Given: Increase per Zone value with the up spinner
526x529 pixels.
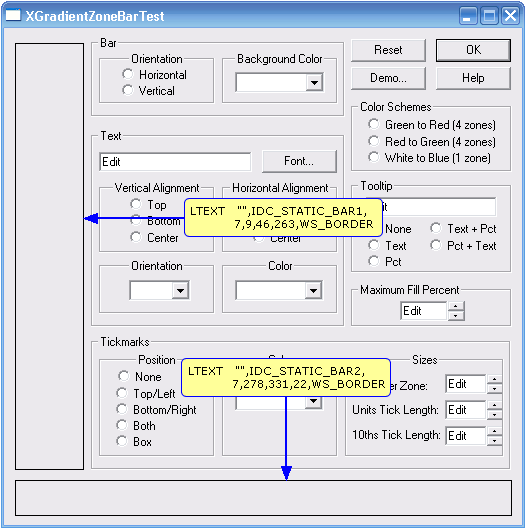Looking at the screenshot, I should [x=494, y=379].
